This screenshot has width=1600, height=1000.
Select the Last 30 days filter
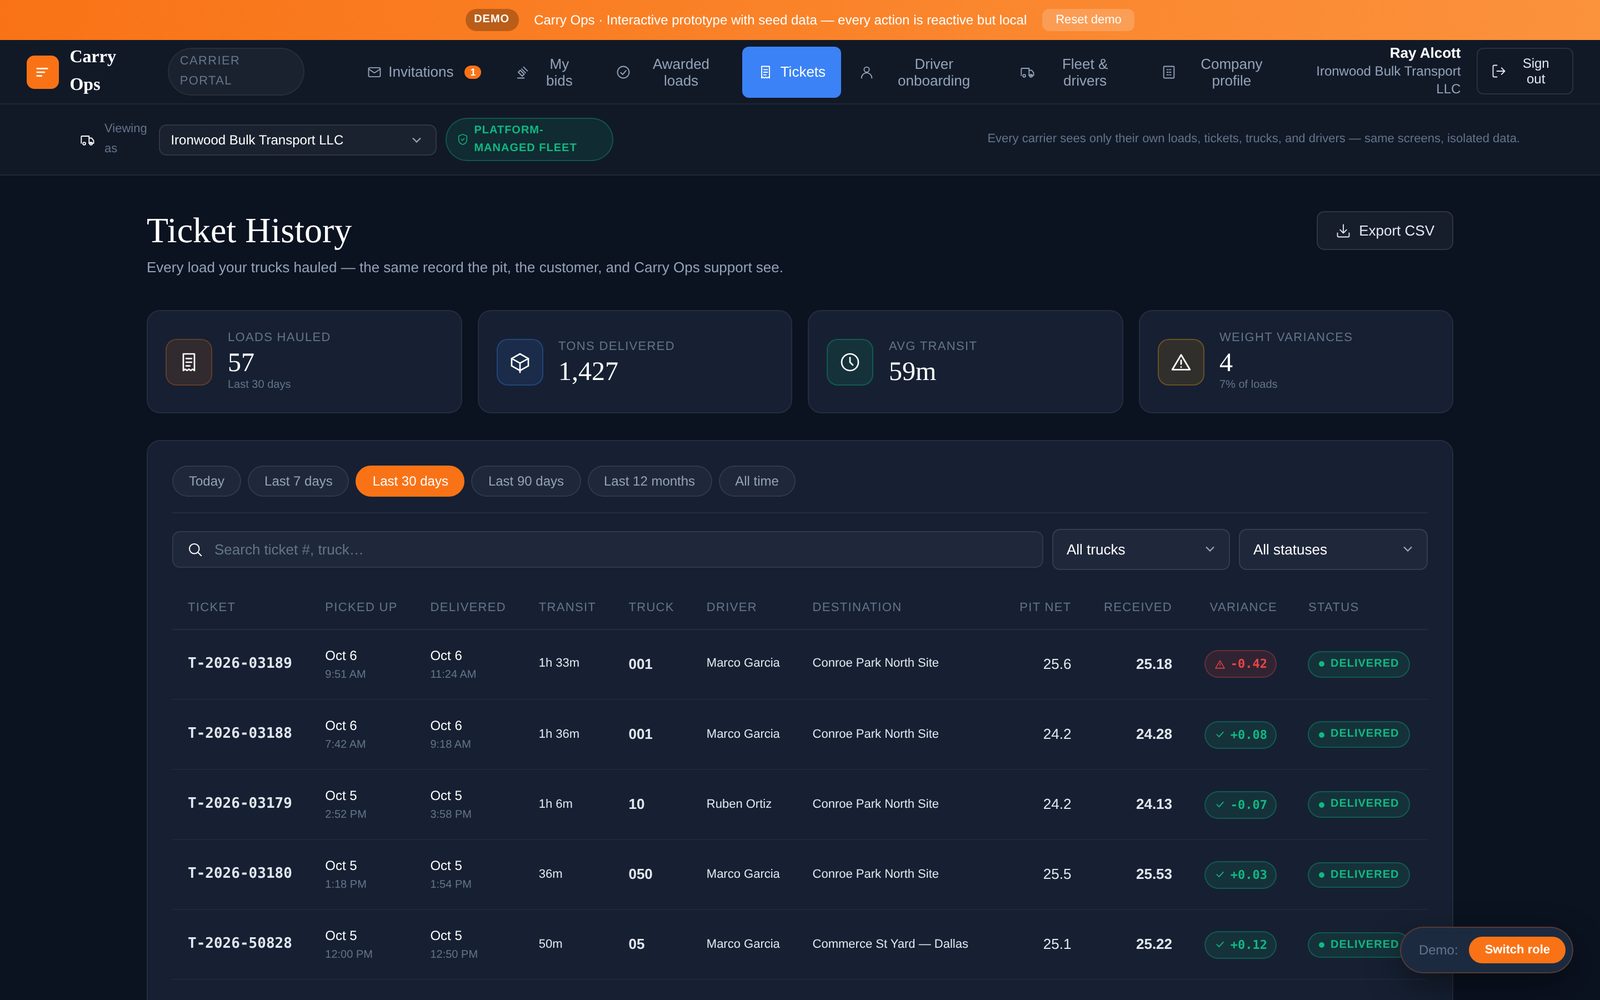coord(410,481)
